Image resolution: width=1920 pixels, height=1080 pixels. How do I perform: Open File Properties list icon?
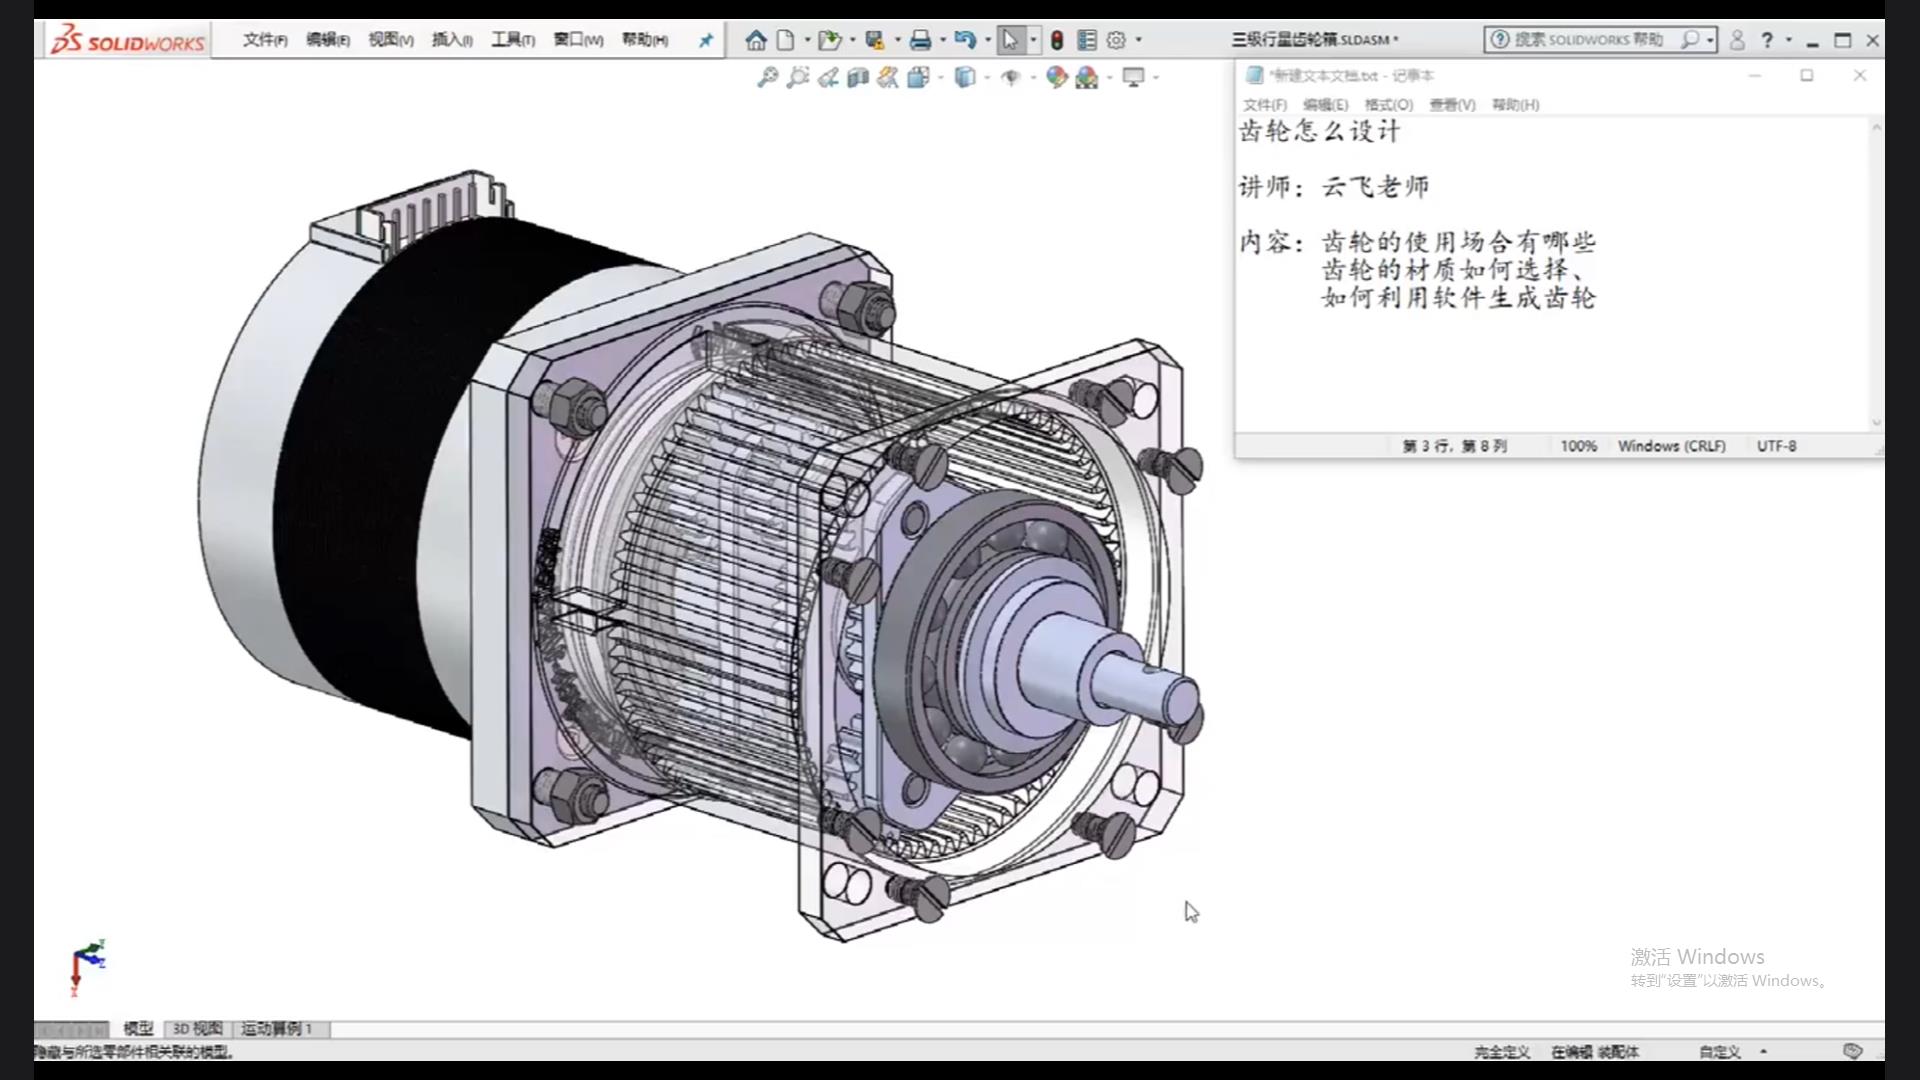click(1087, 40)
